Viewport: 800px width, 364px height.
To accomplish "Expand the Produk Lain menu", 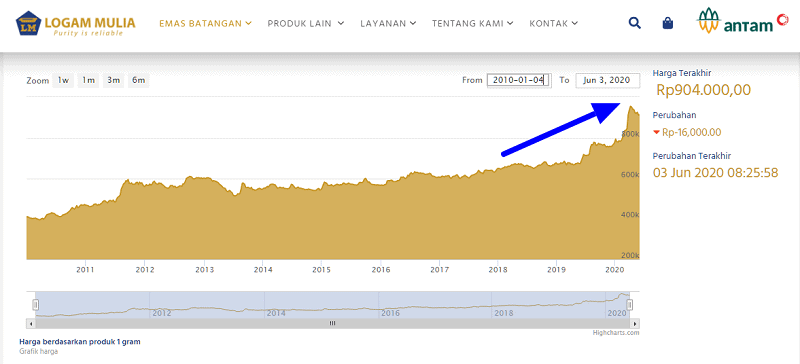I will click(x=306, y=23).
